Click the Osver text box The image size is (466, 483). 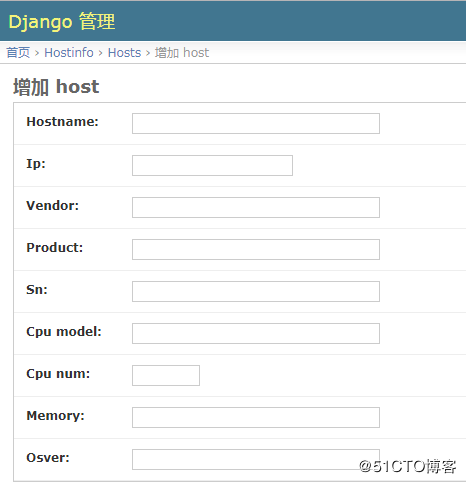coord(256,459)
